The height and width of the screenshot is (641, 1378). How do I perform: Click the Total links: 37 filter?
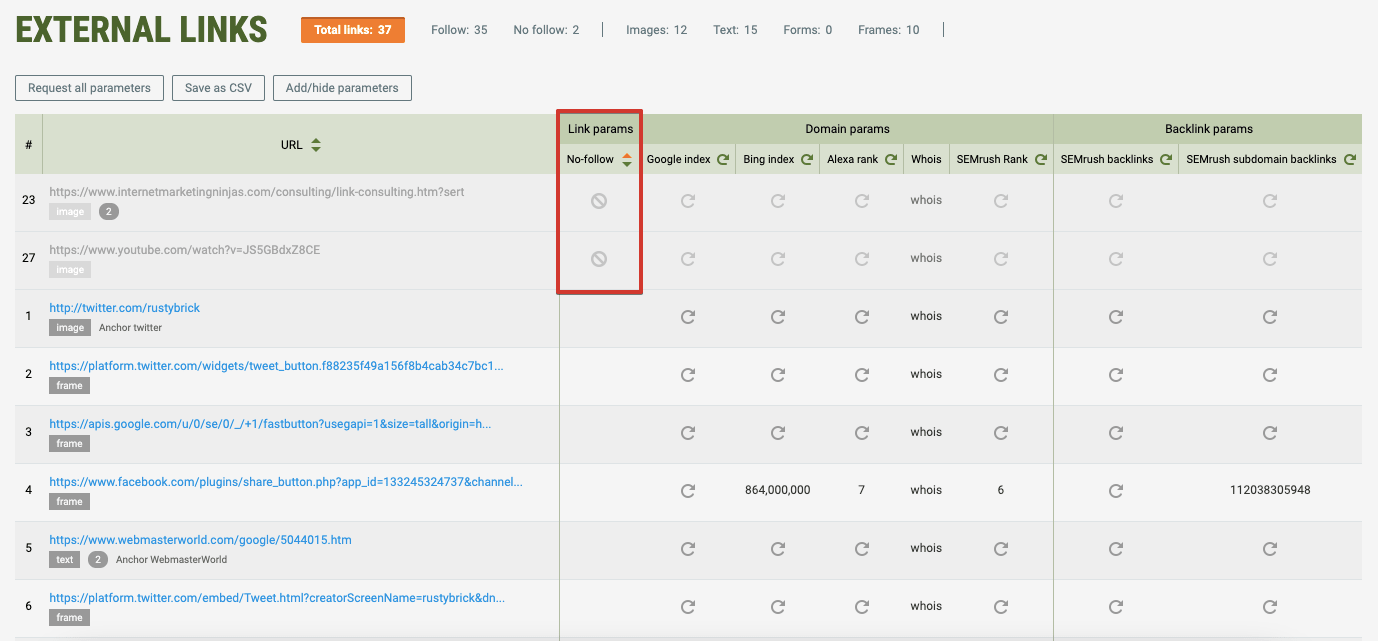pyautogui.click(x=353, y=30)
